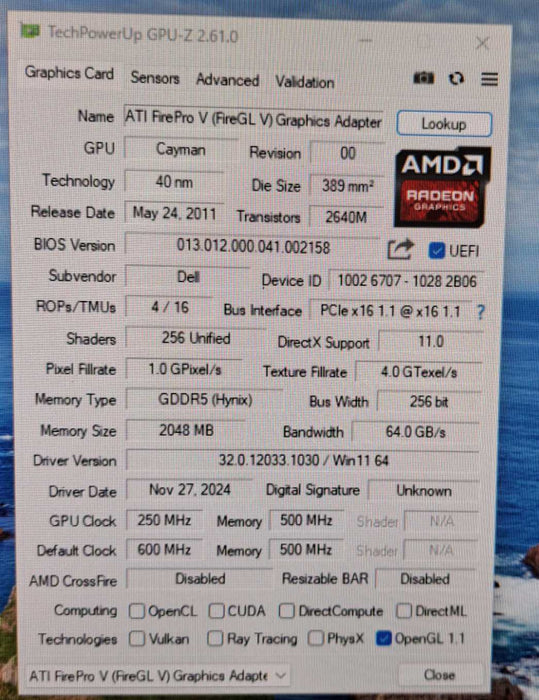Click the Digital Signature Unknown value
539x700 pixels.
(x=423, y=491)
